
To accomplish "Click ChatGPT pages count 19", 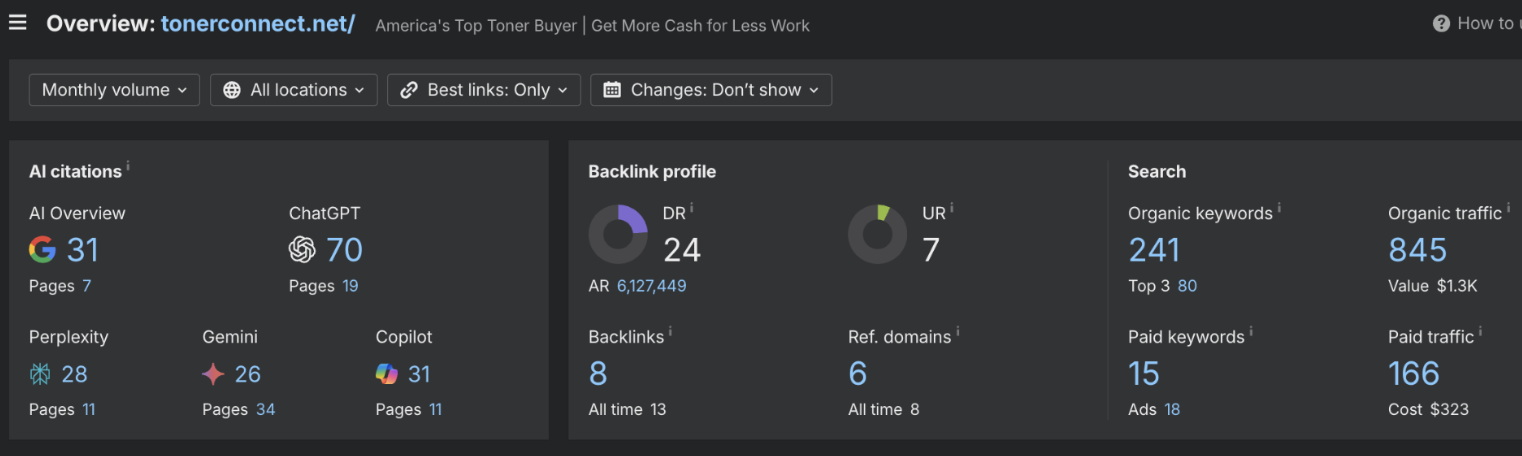I will click(350, 286).
